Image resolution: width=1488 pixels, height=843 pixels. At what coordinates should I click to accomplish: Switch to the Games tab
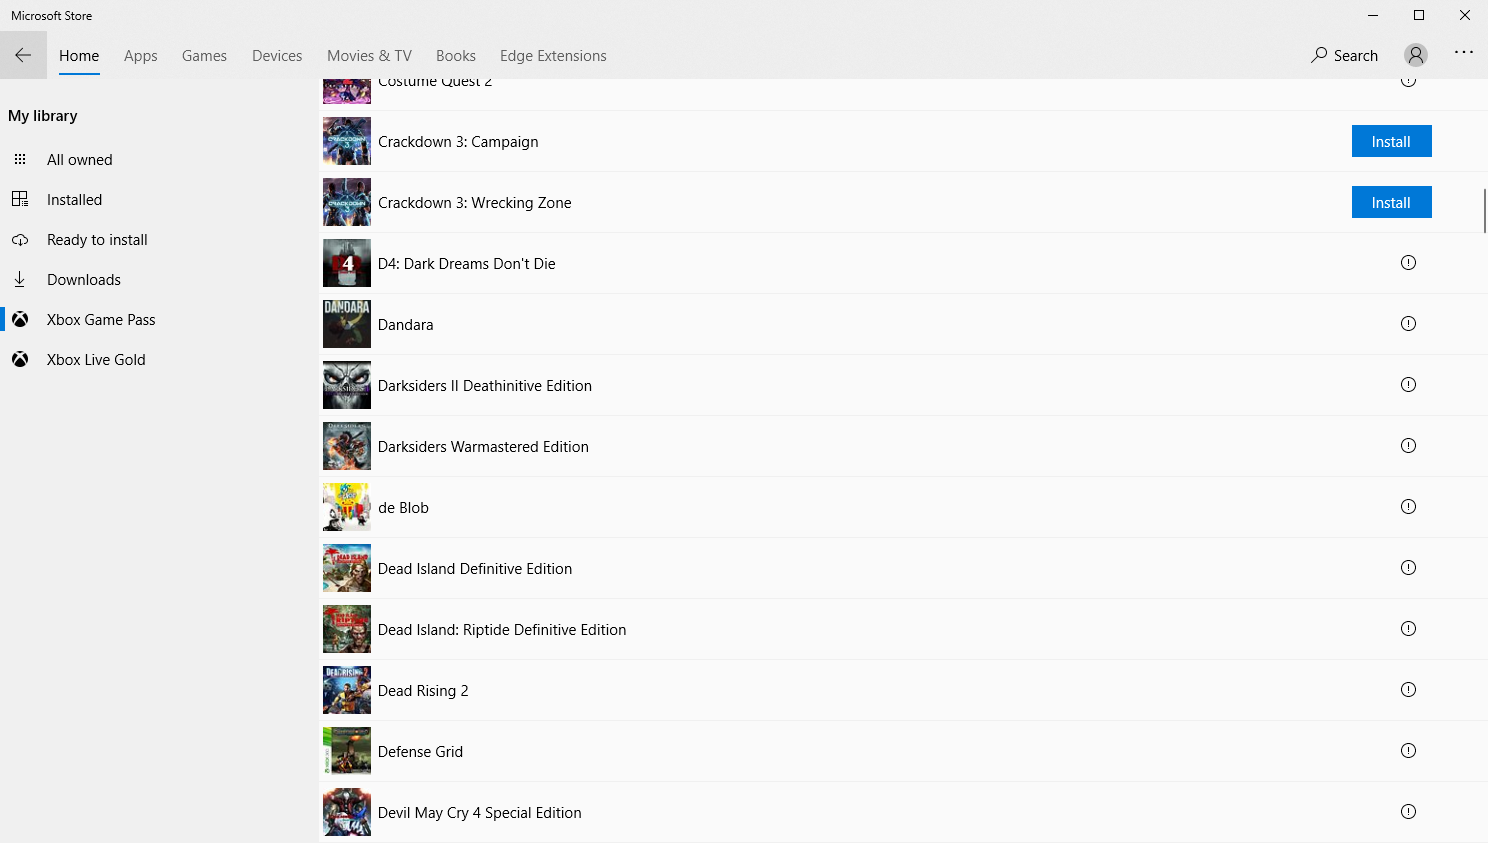(204, 56)
